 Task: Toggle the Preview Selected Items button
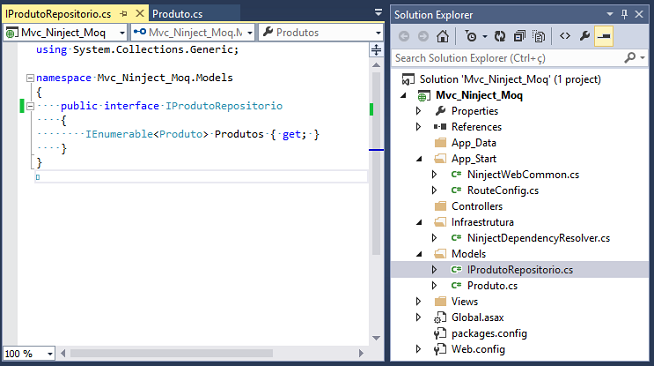tap(604, 37)
